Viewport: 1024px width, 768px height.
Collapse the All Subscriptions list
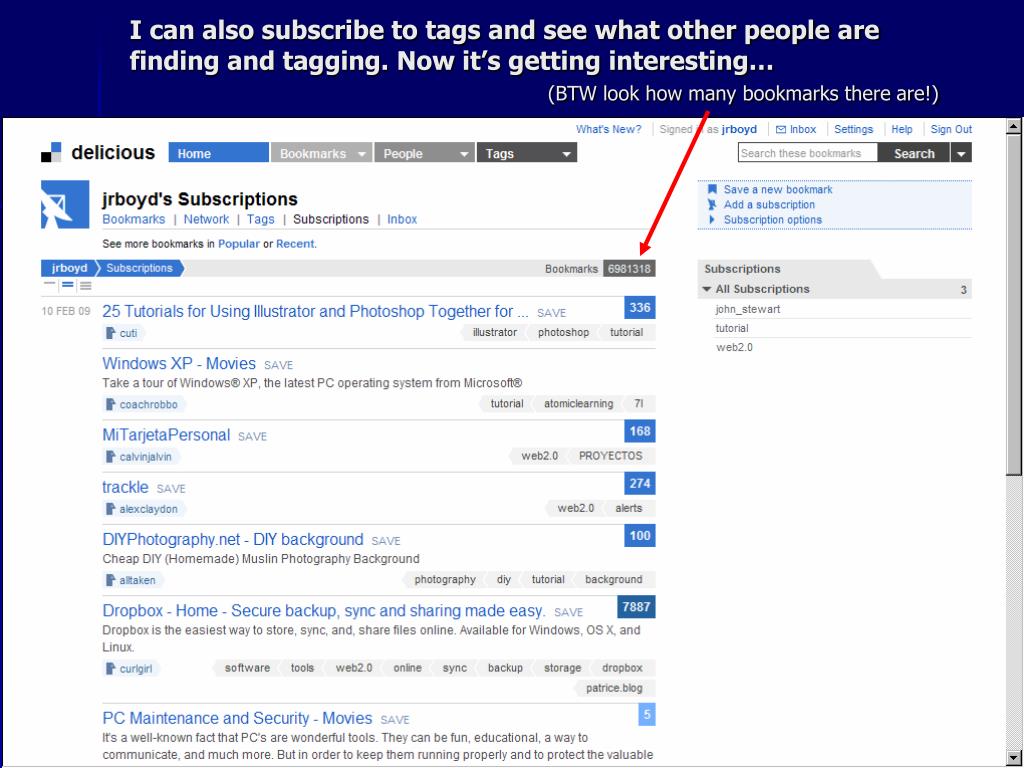tap(707, 289)
